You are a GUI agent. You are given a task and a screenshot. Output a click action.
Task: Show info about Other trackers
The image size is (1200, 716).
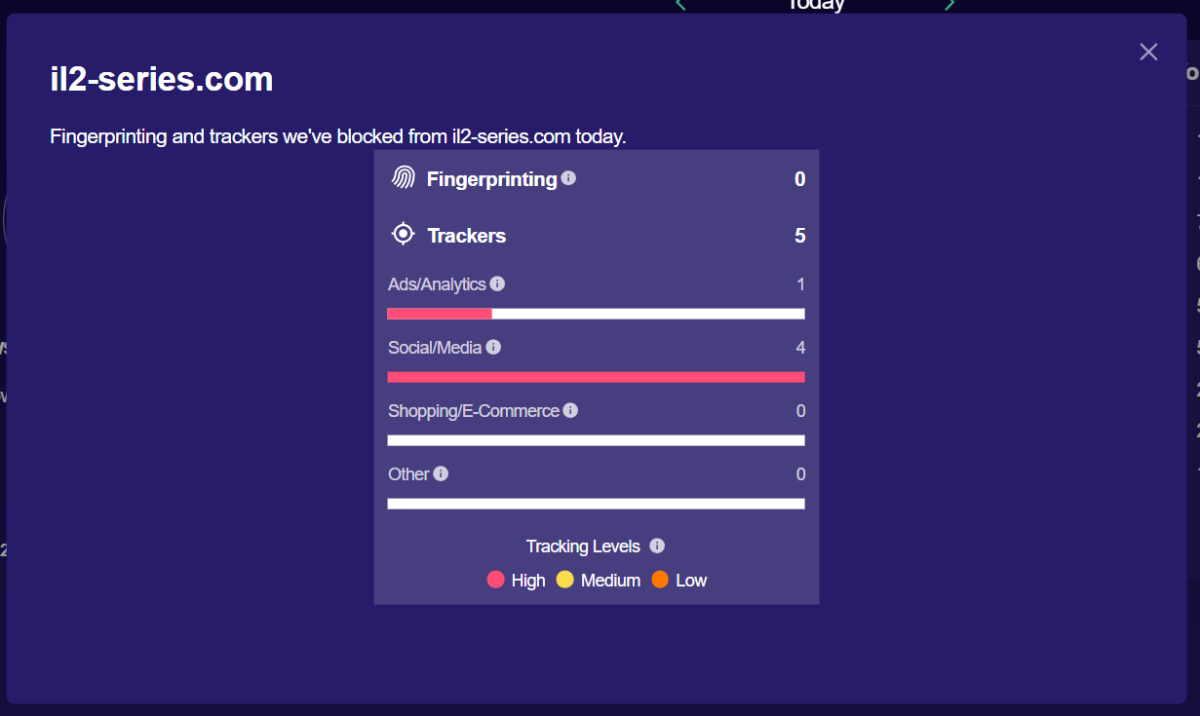click(441, 473)
